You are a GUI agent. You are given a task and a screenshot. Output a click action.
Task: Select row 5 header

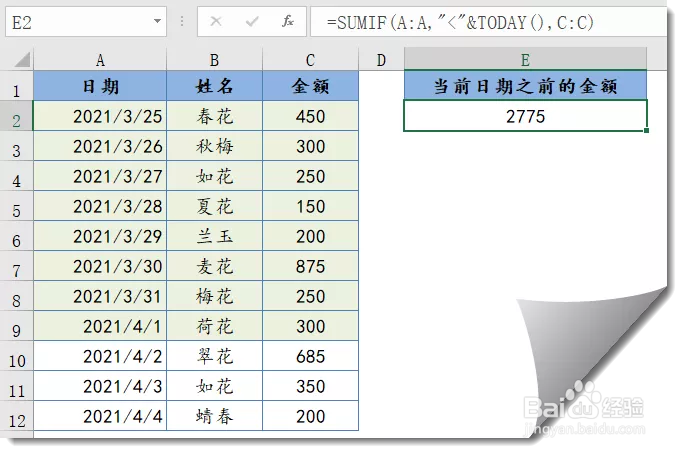tap(17, 206)
